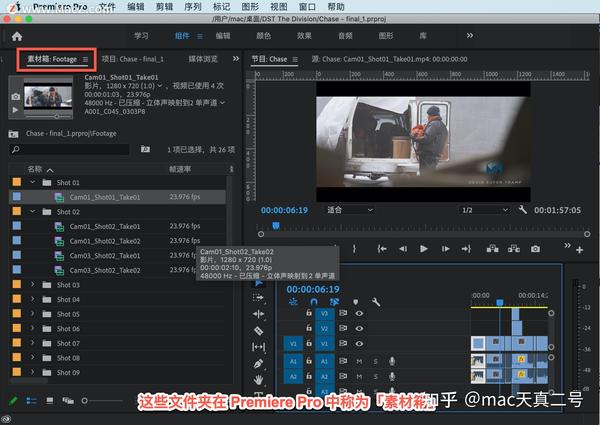The width and height of the screenshot is (600, 425).
Task: Mute audio track A1
Action: coord(359,361)
